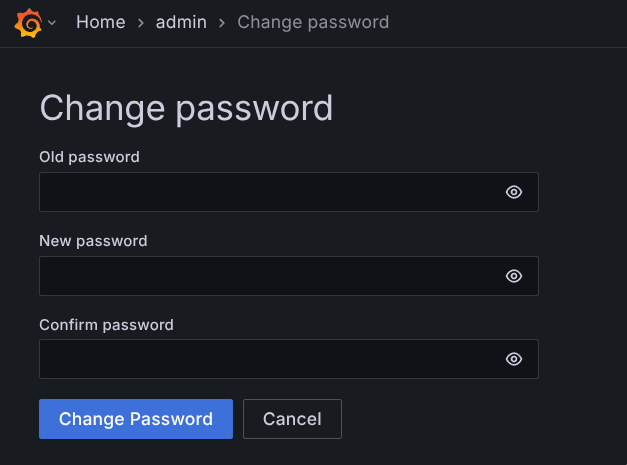Click the breadcrumb arrow after admin

coord(221,22)
